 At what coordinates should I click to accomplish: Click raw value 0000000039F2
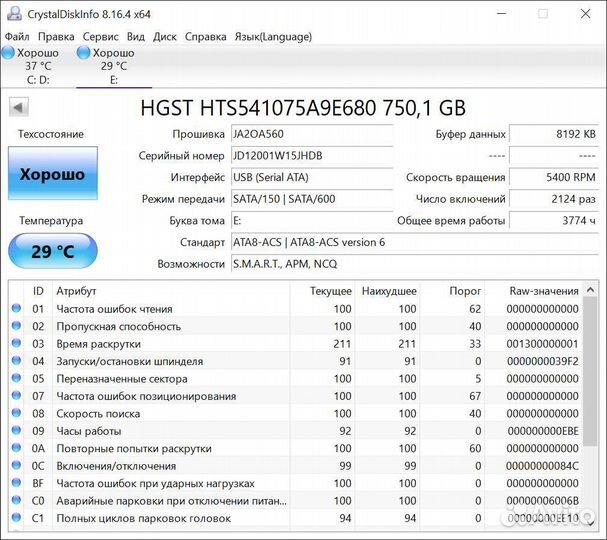pos(543,361)
